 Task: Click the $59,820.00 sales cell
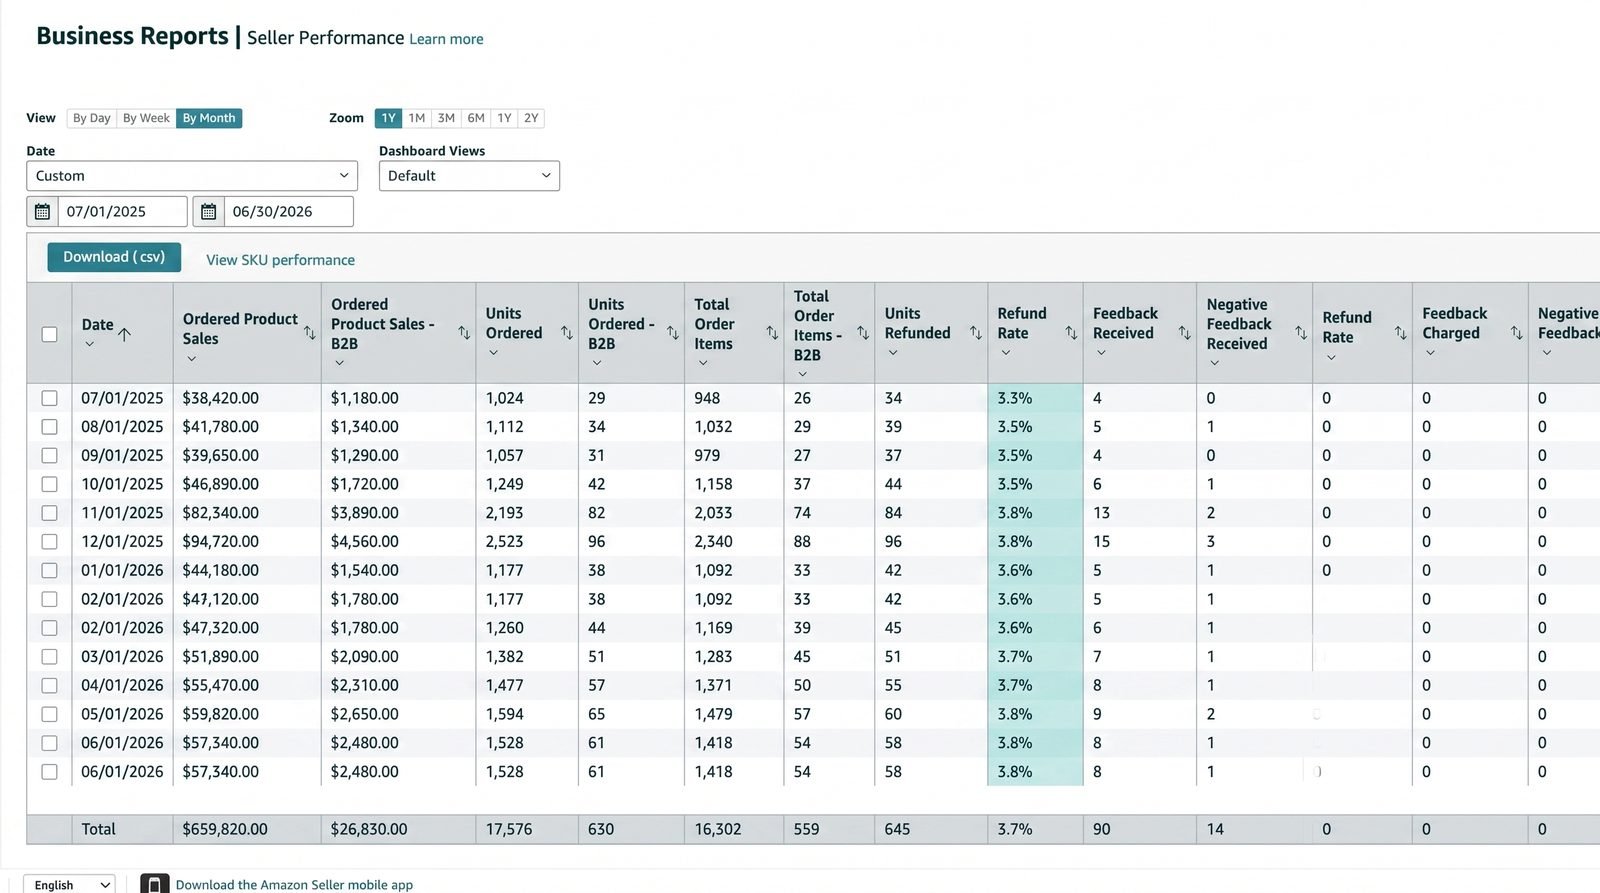coord(220,715)
